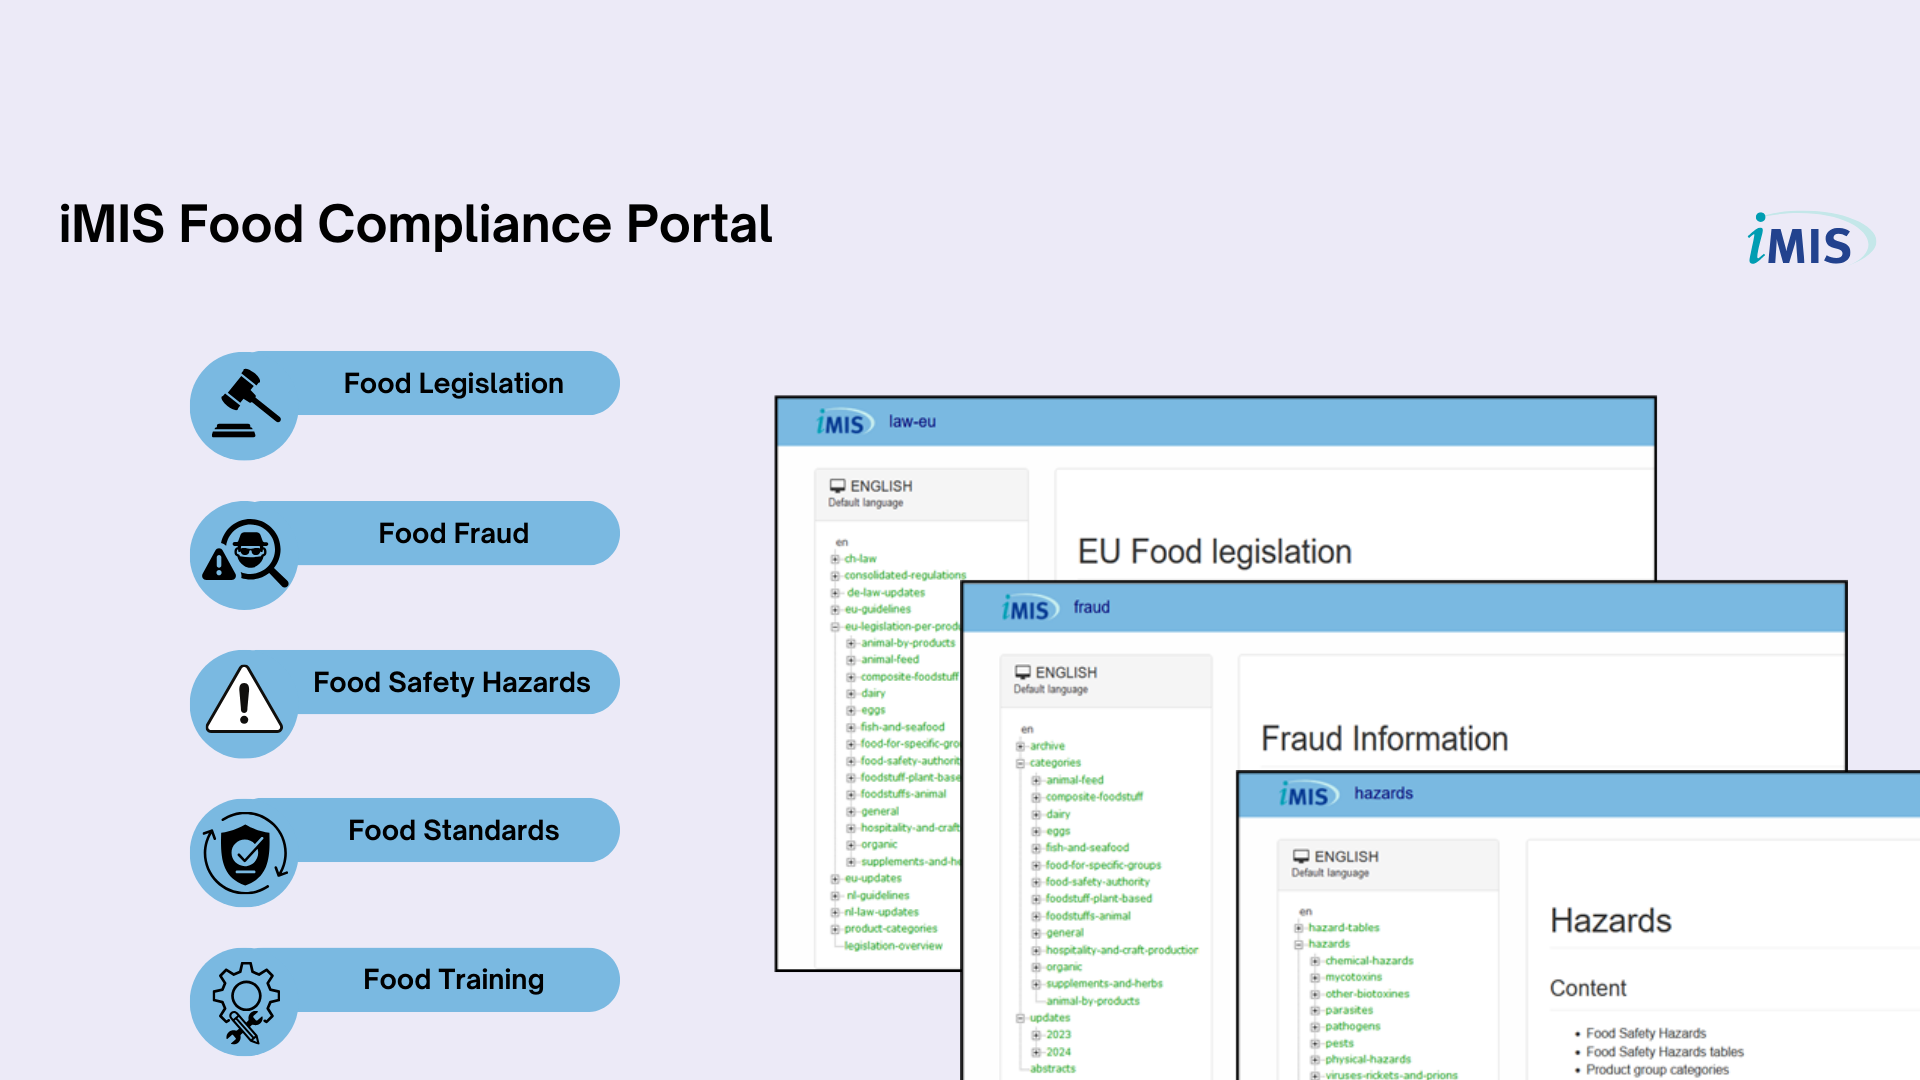Open legislation-overview in law-eu tree
Screen dimensions: 1920x1080
[893, 946]
